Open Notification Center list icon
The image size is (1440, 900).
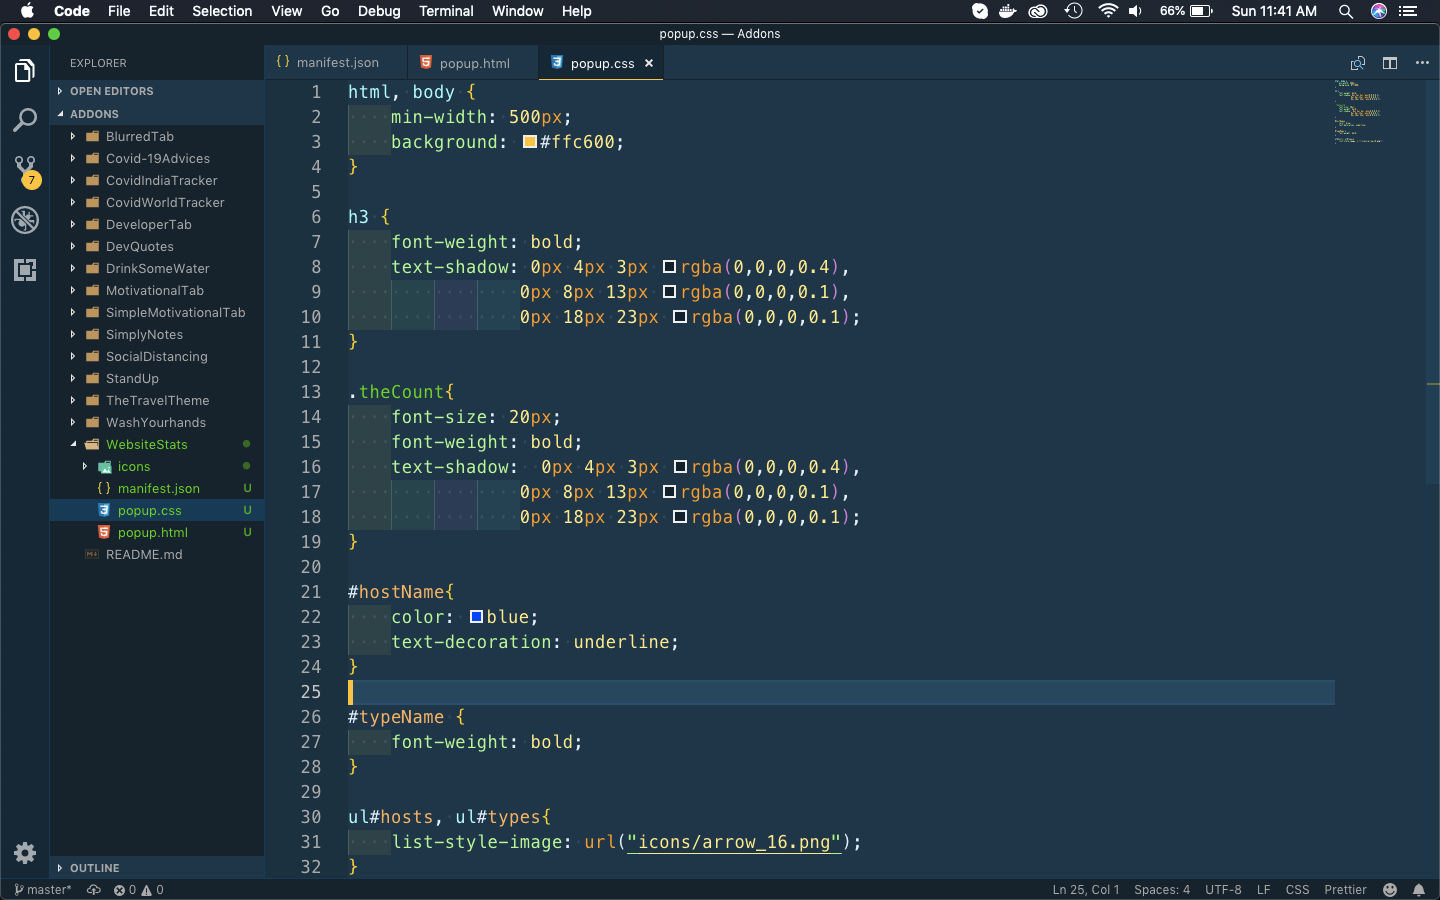click(x=1409, y=11)
